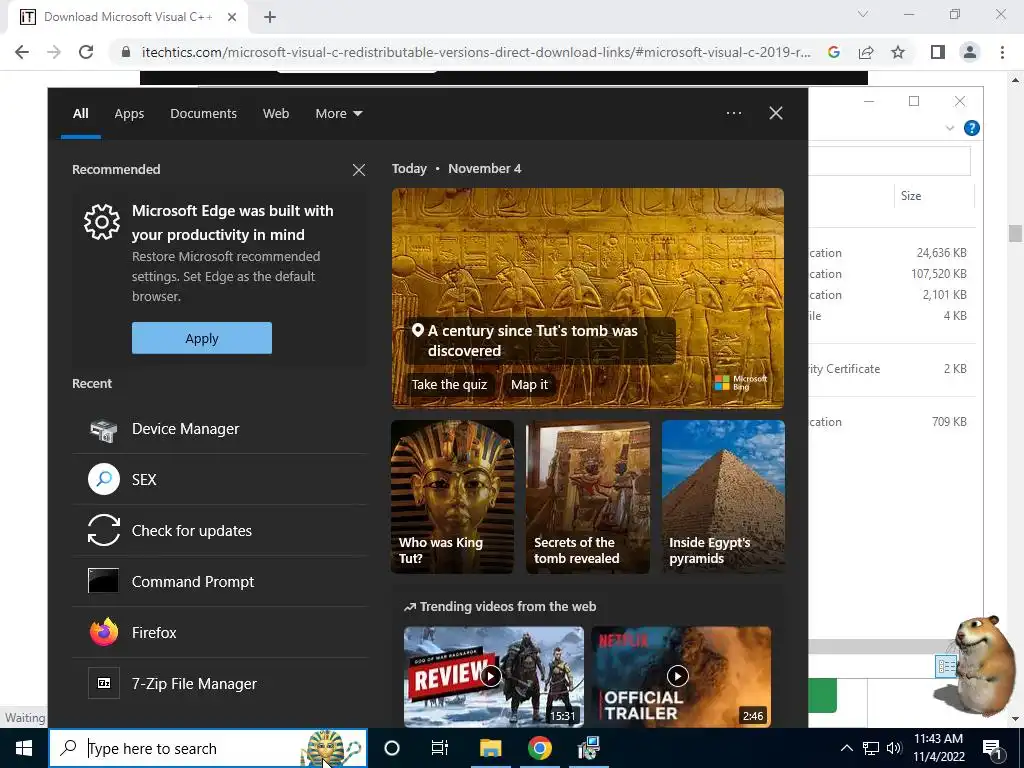This screenshot has height=768, width=1024.
Task: Select the Security Certificate 2 KB row
Action: click(892, 369)
